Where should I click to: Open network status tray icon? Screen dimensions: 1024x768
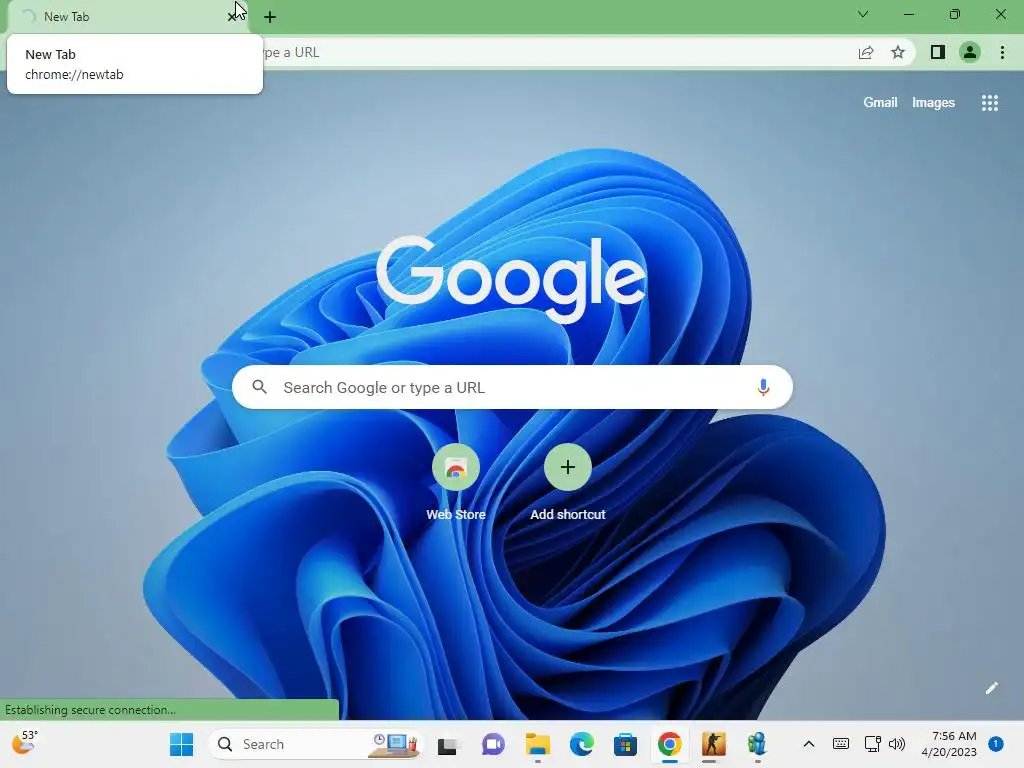(872, 744)
